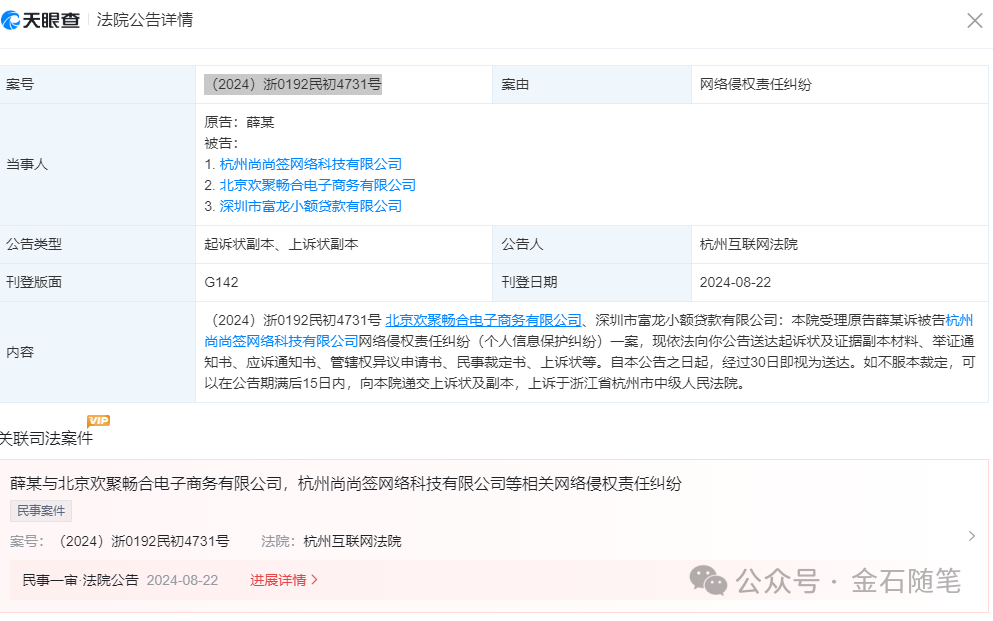Screen dimensions: 993x621
Task: Click 尚尚签网络科技有限公司 link in content paragraph
Action: (x=281, y=341)
